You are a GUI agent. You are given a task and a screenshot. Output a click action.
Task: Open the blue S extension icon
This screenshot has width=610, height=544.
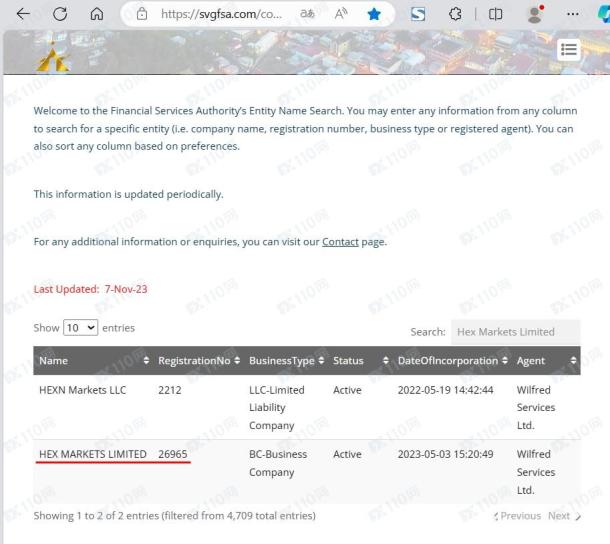point(418,14)
